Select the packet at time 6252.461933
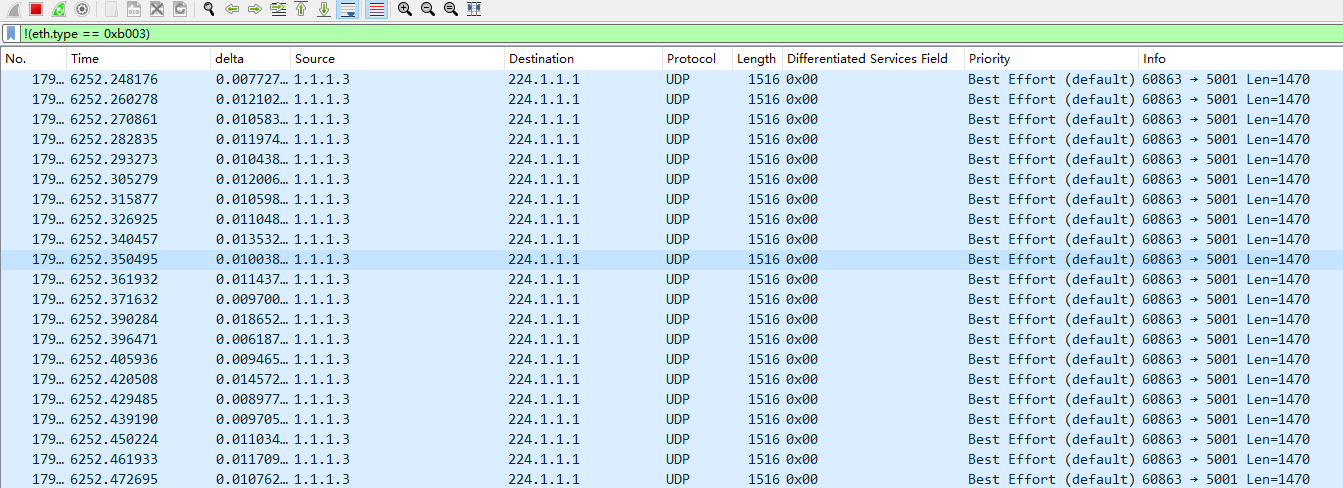 tap(671, 459)
